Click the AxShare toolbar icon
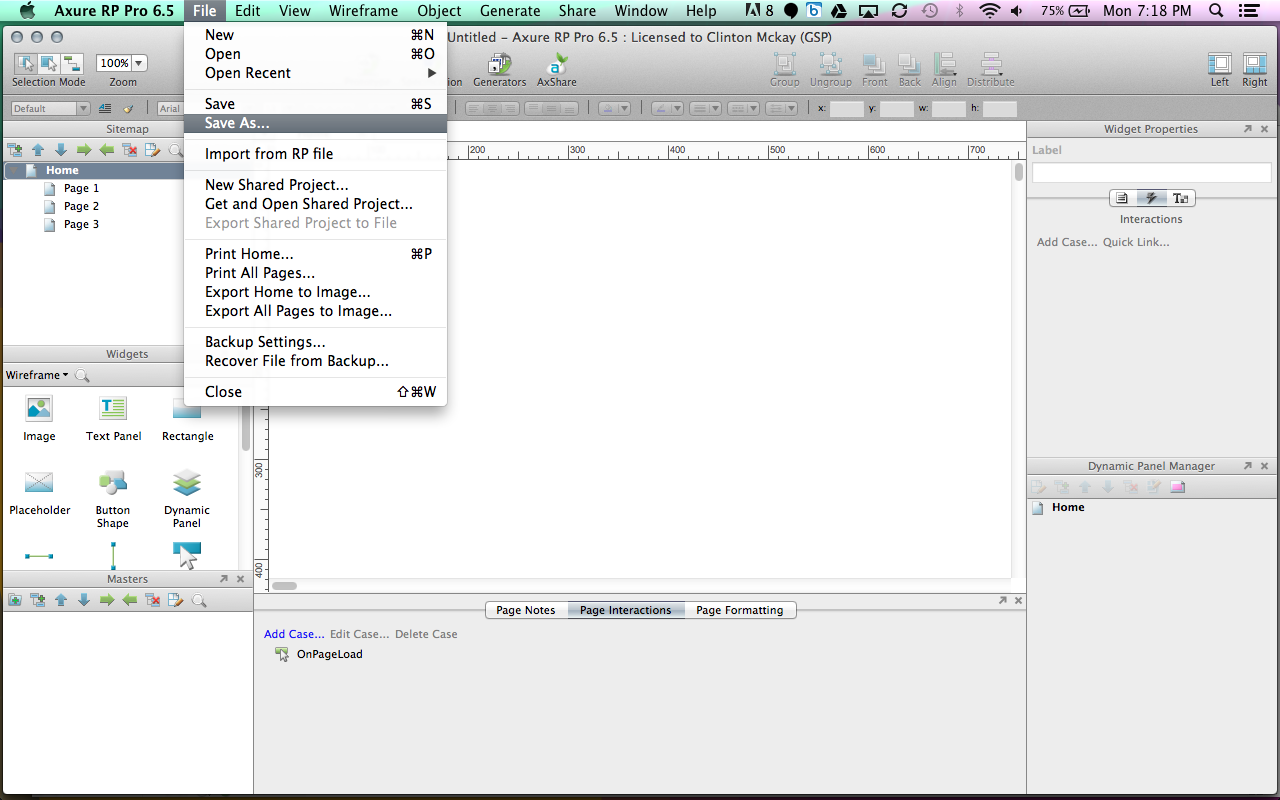This screenshot has height=800, width=1280. click(x=557, y=70)
